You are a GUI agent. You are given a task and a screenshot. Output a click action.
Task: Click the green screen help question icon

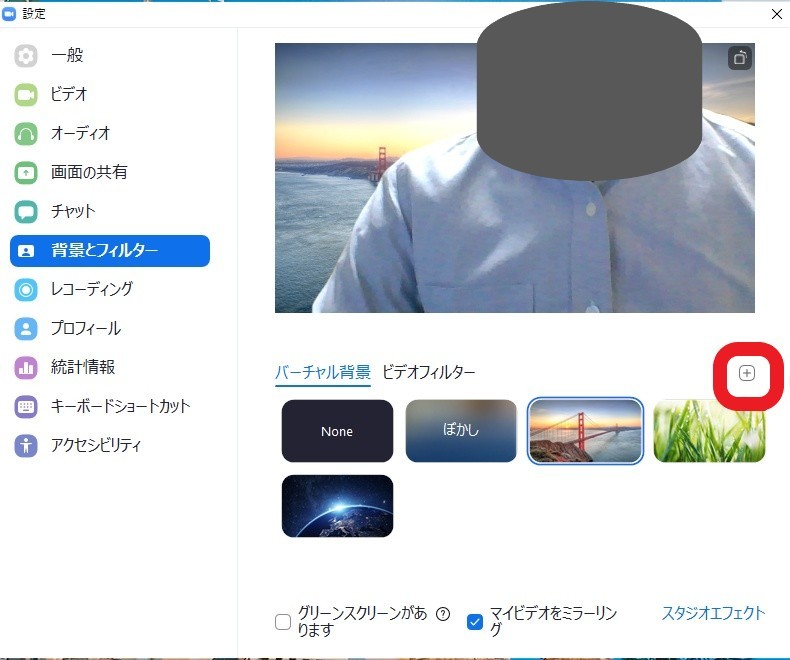[x=443, y=614]
